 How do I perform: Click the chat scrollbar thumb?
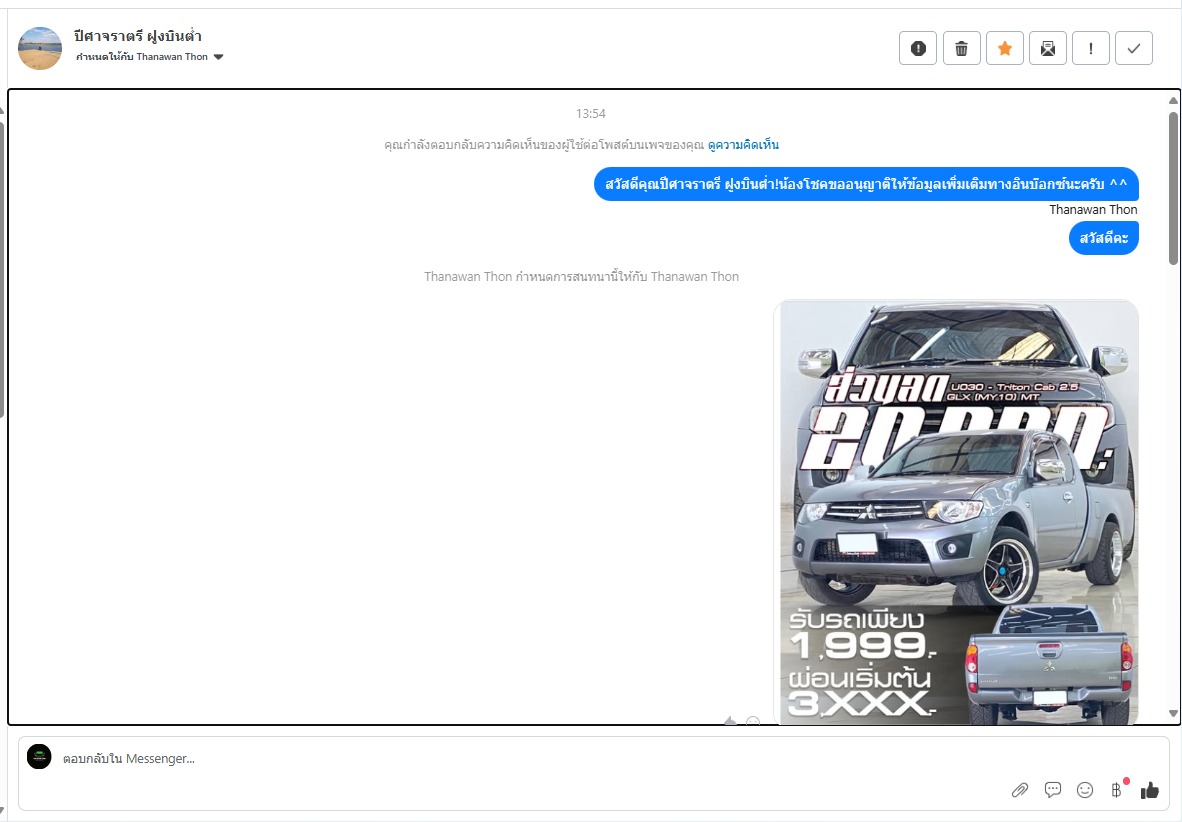pyautogui.click(x=1173, y=189)
